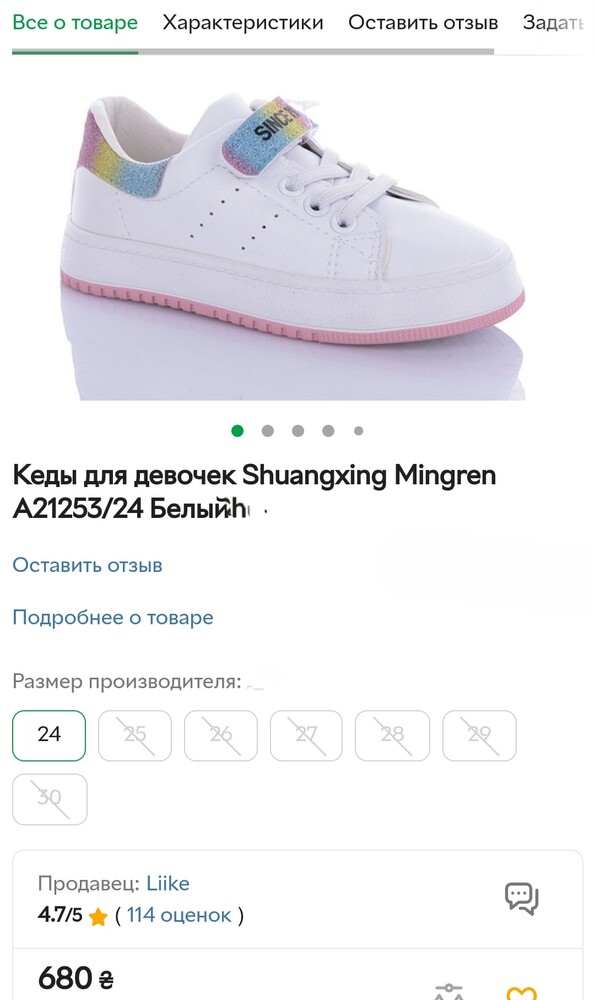Image resolution: width=595 pixels, height=1000 pixels.
Task: Click the compare scales icon
Action: [x=449, y=992]
